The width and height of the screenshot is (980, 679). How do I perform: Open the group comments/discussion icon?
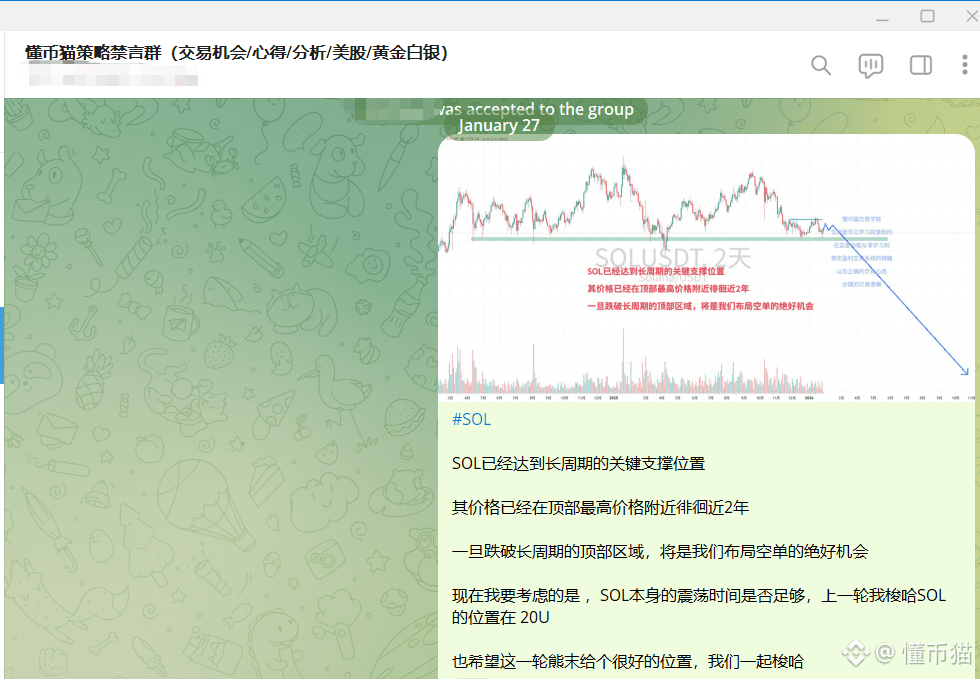[871, 65]
